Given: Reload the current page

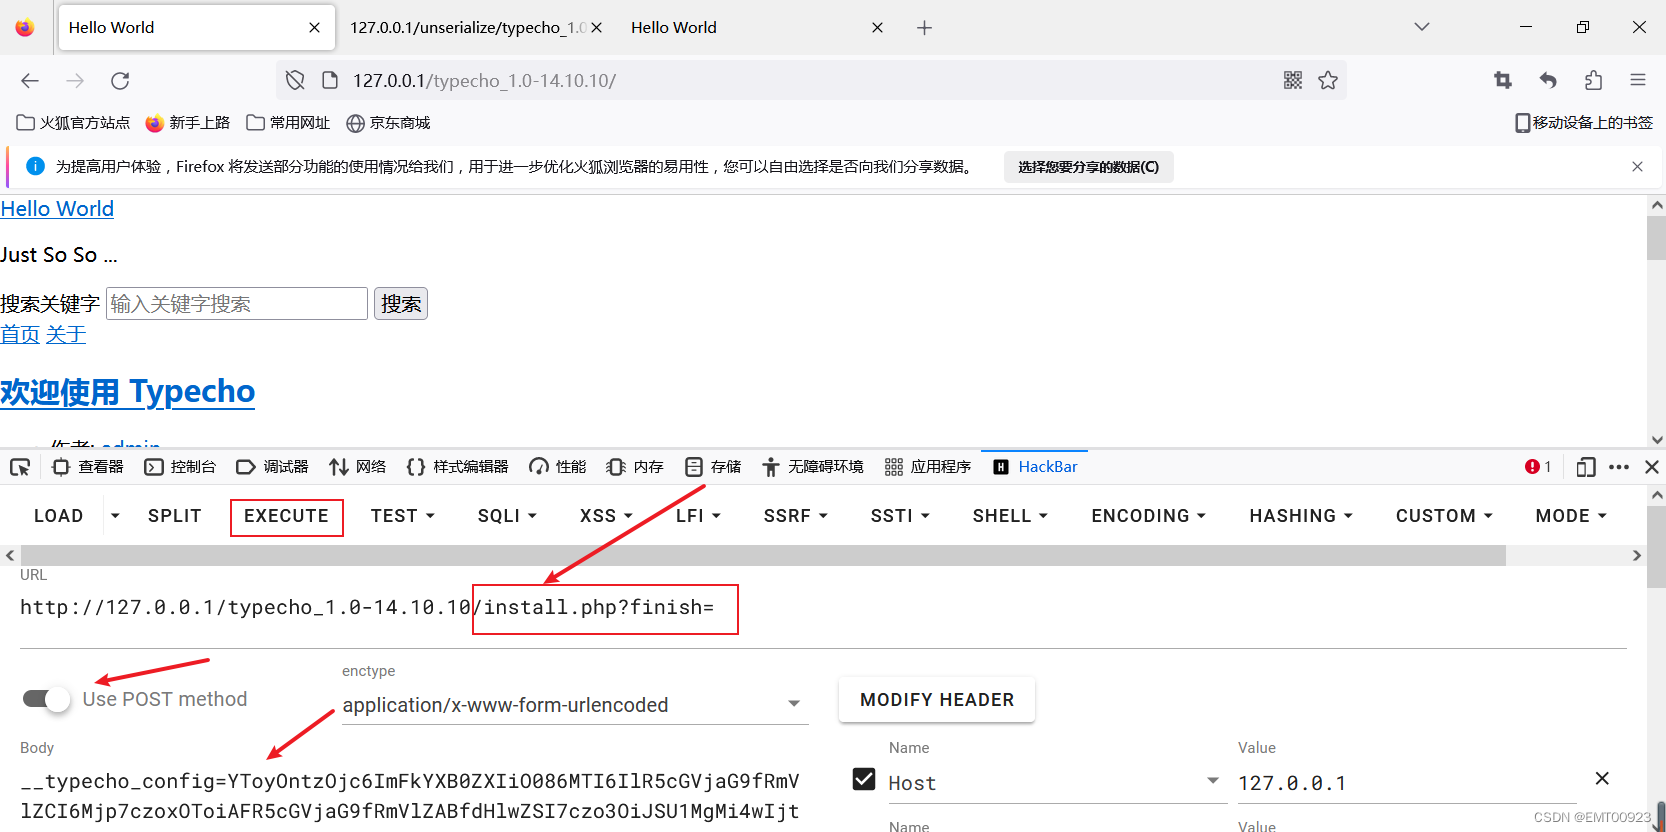Looking at the screenshot, I should (x=120, y=81).
